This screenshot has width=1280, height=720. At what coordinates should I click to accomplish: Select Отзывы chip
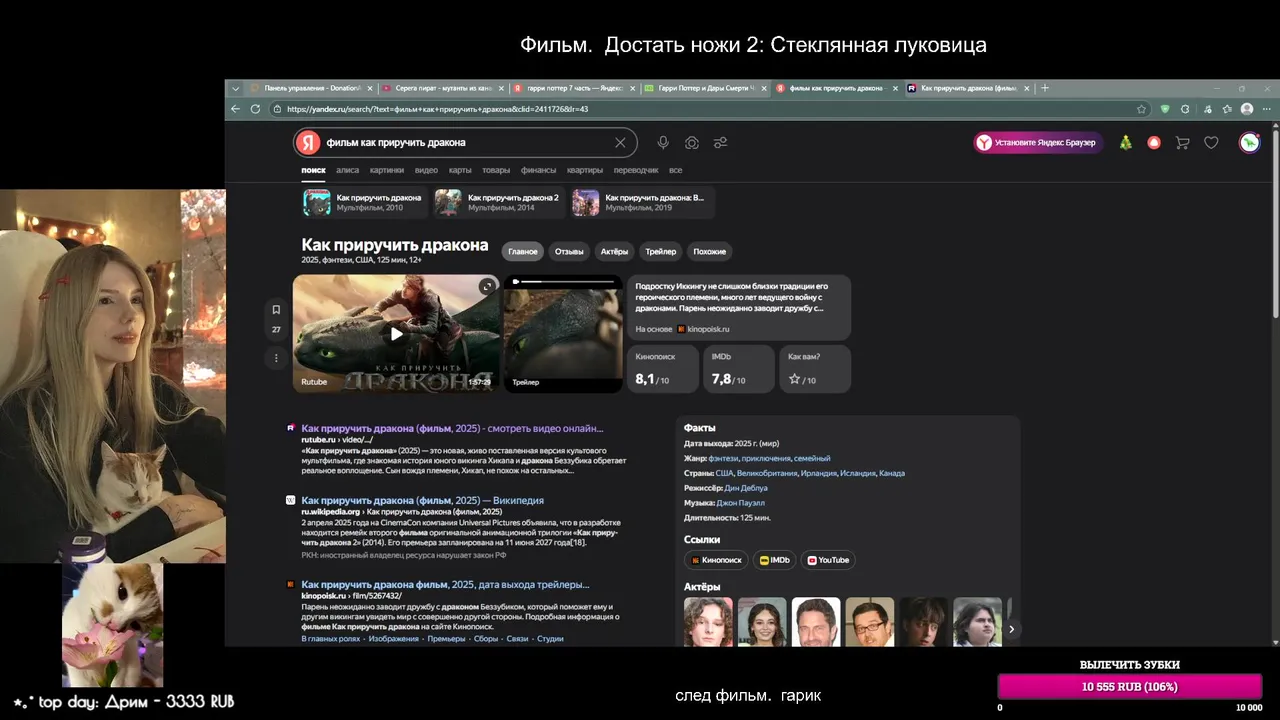click(569, 252)
